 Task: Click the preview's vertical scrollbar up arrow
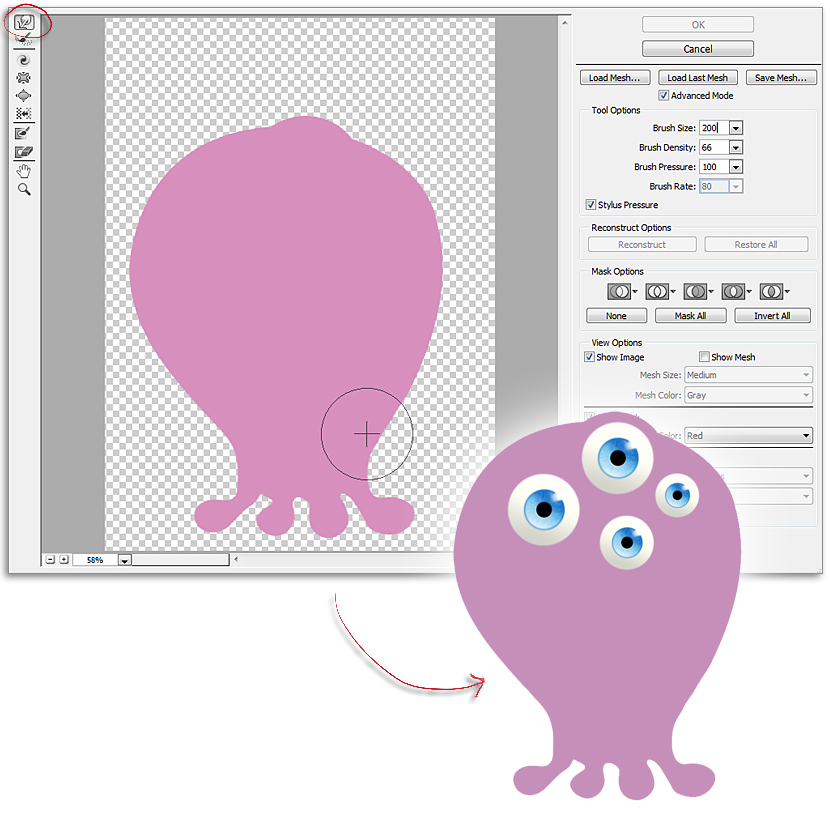point(565,23)
